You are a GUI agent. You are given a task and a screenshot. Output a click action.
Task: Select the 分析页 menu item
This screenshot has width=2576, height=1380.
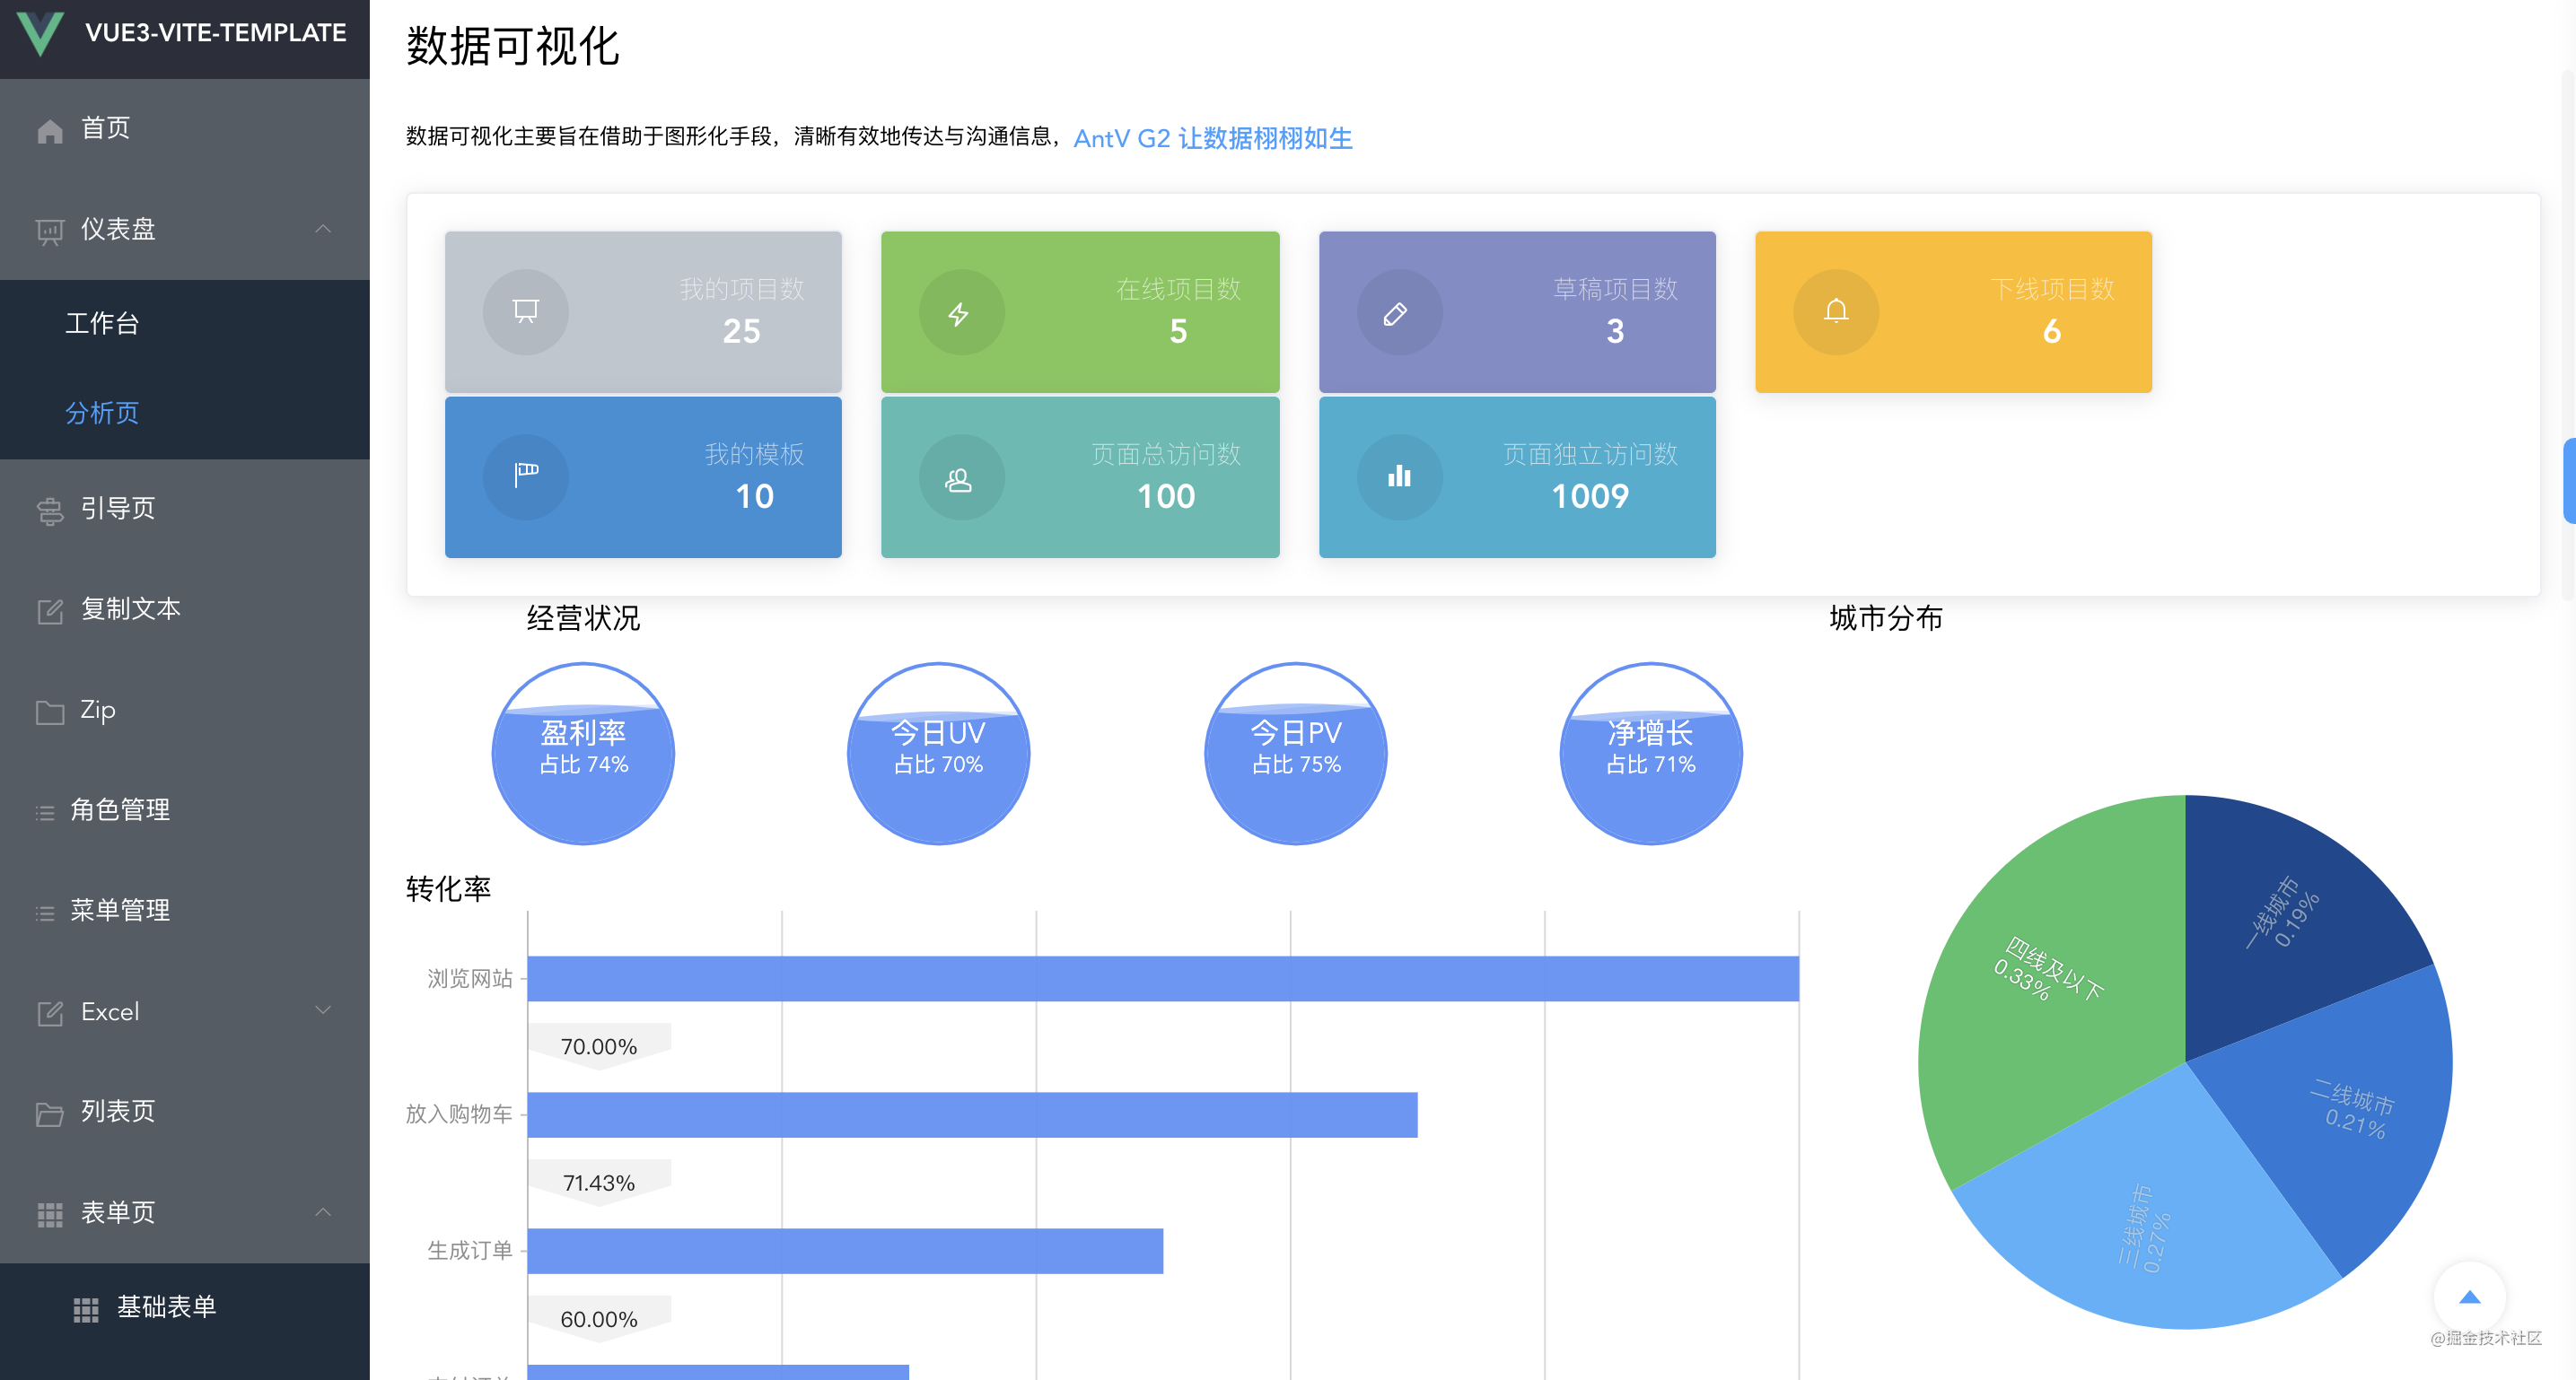point(102,412)
